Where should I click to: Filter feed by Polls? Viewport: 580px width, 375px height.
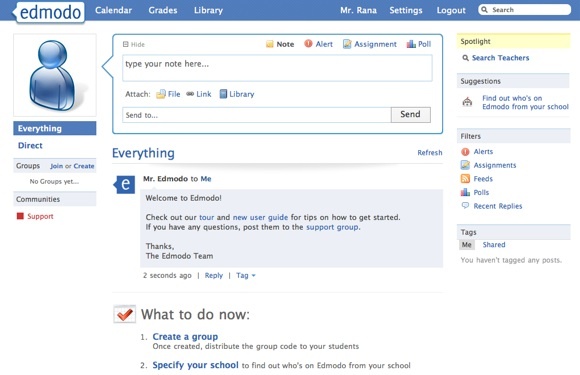tap(481, 192)
